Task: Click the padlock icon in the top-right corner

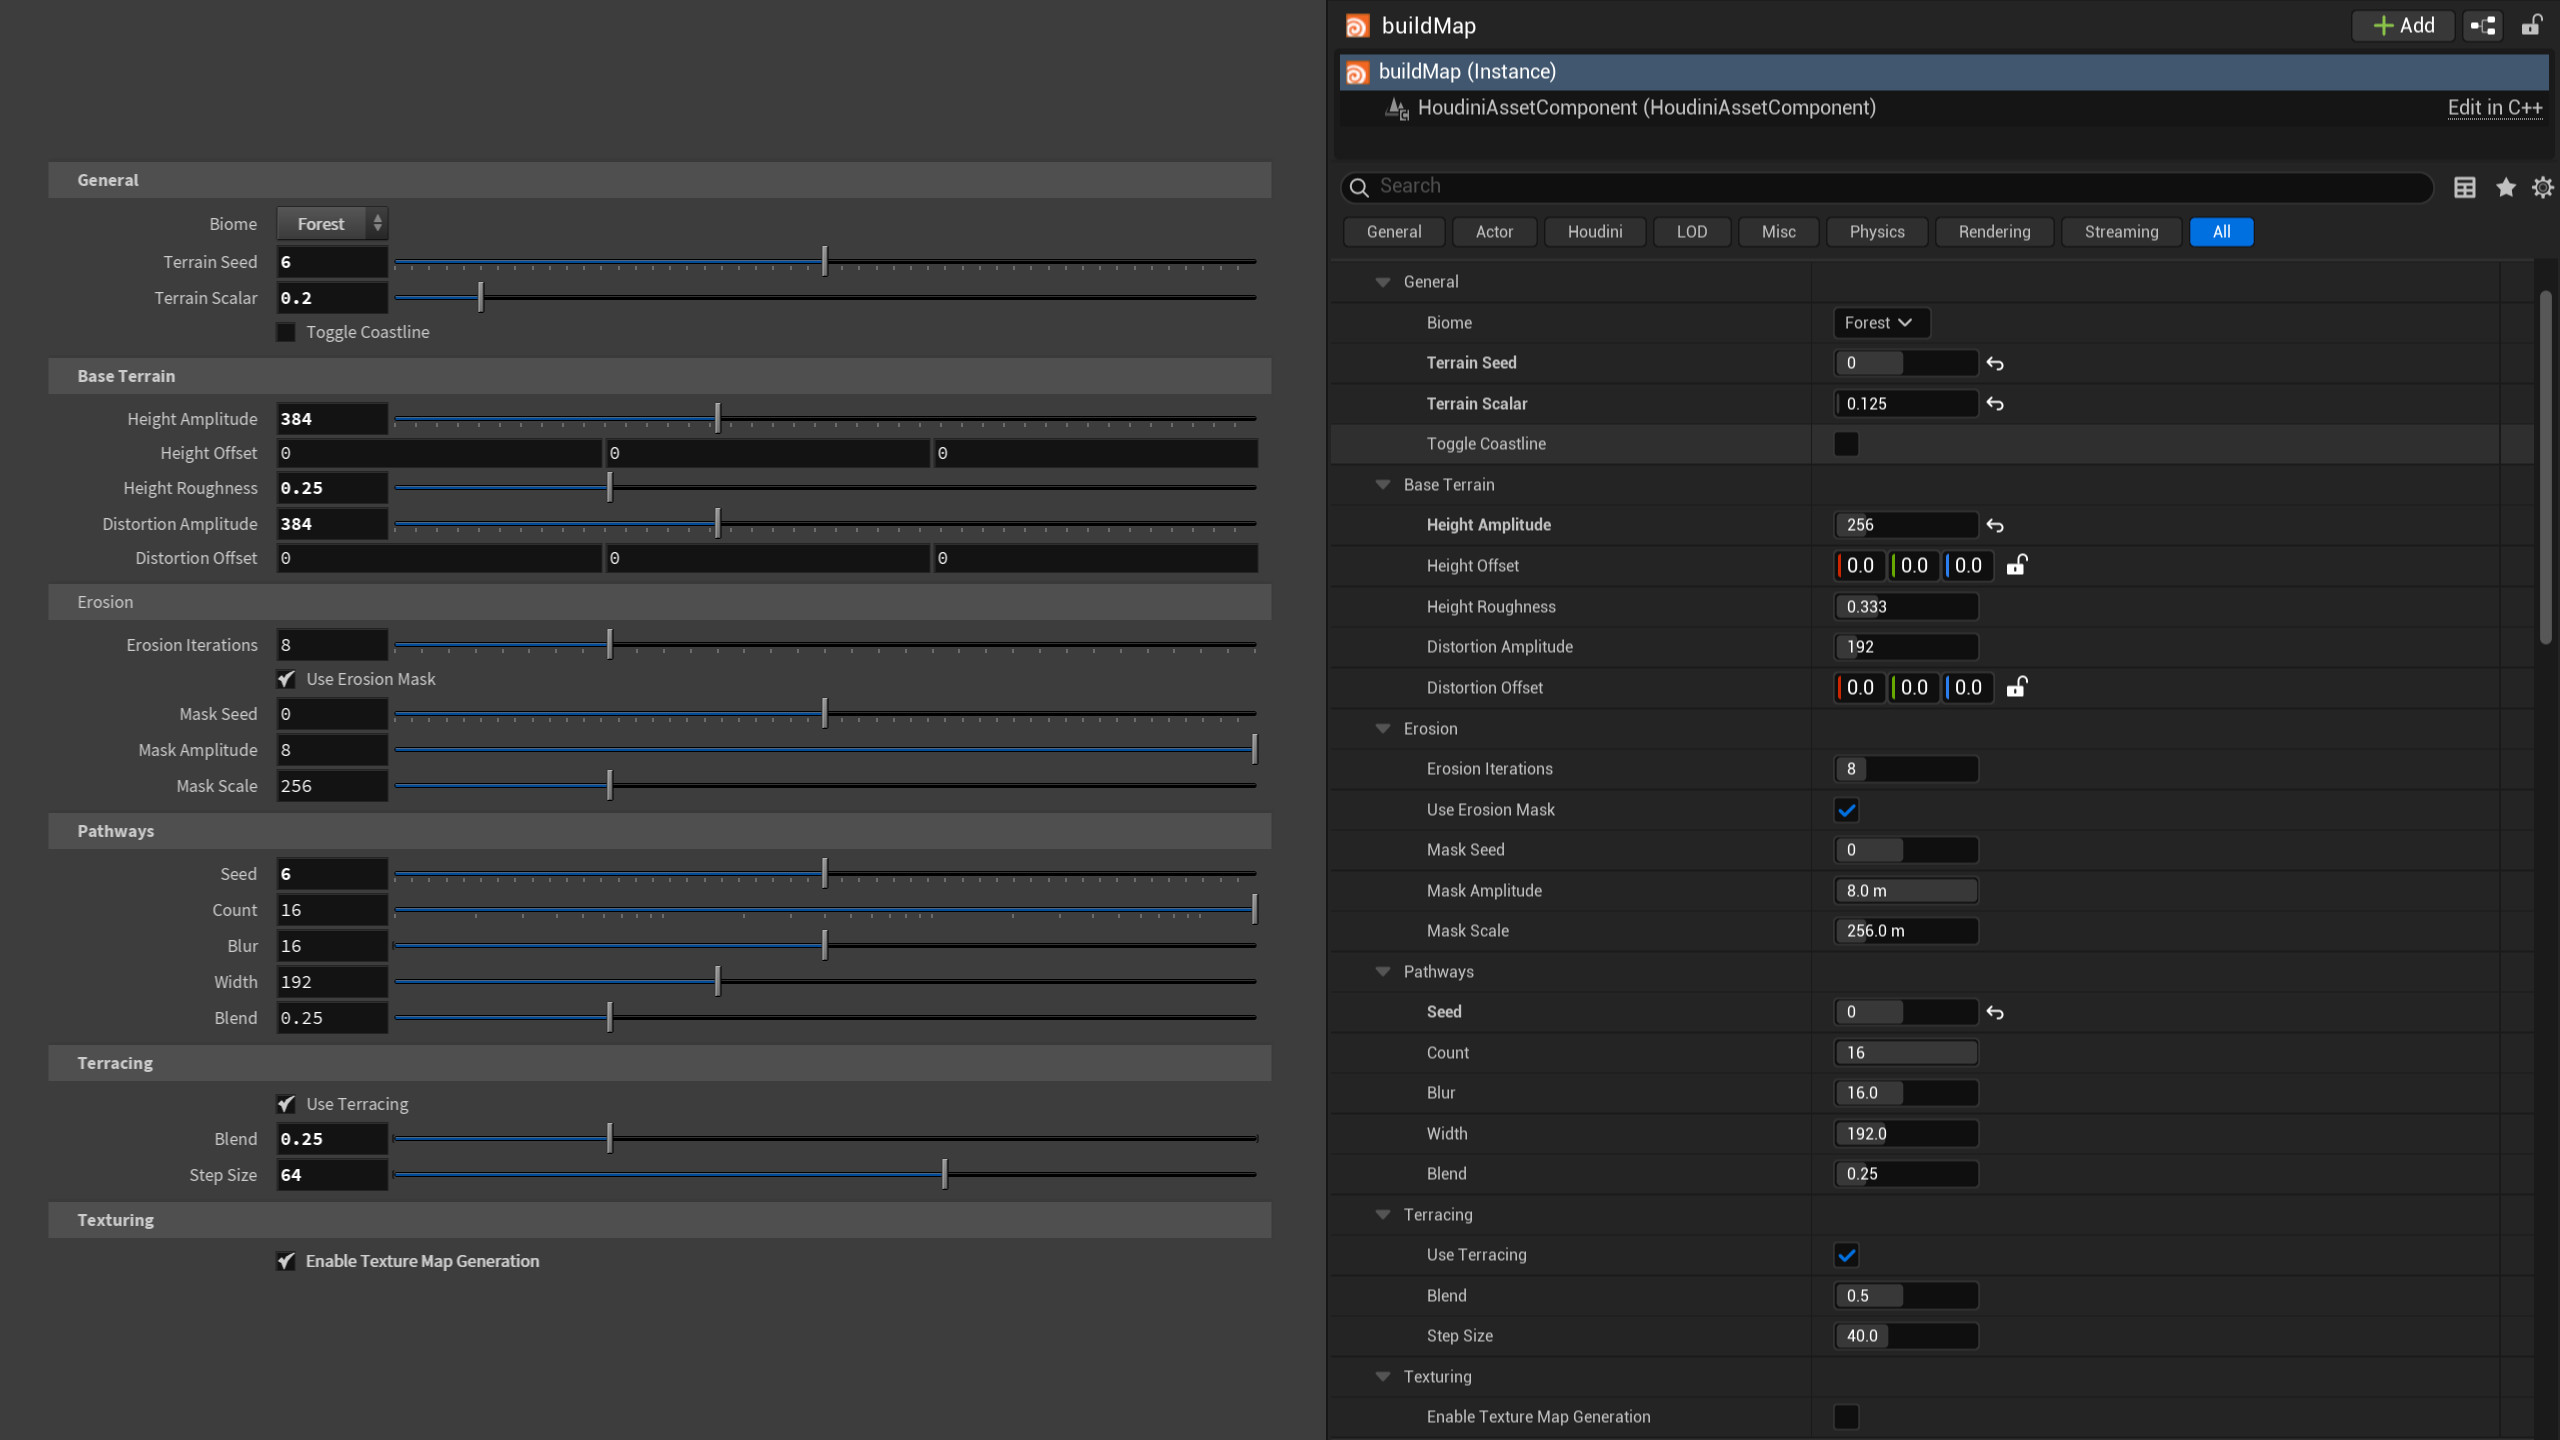Action: 2533,25
